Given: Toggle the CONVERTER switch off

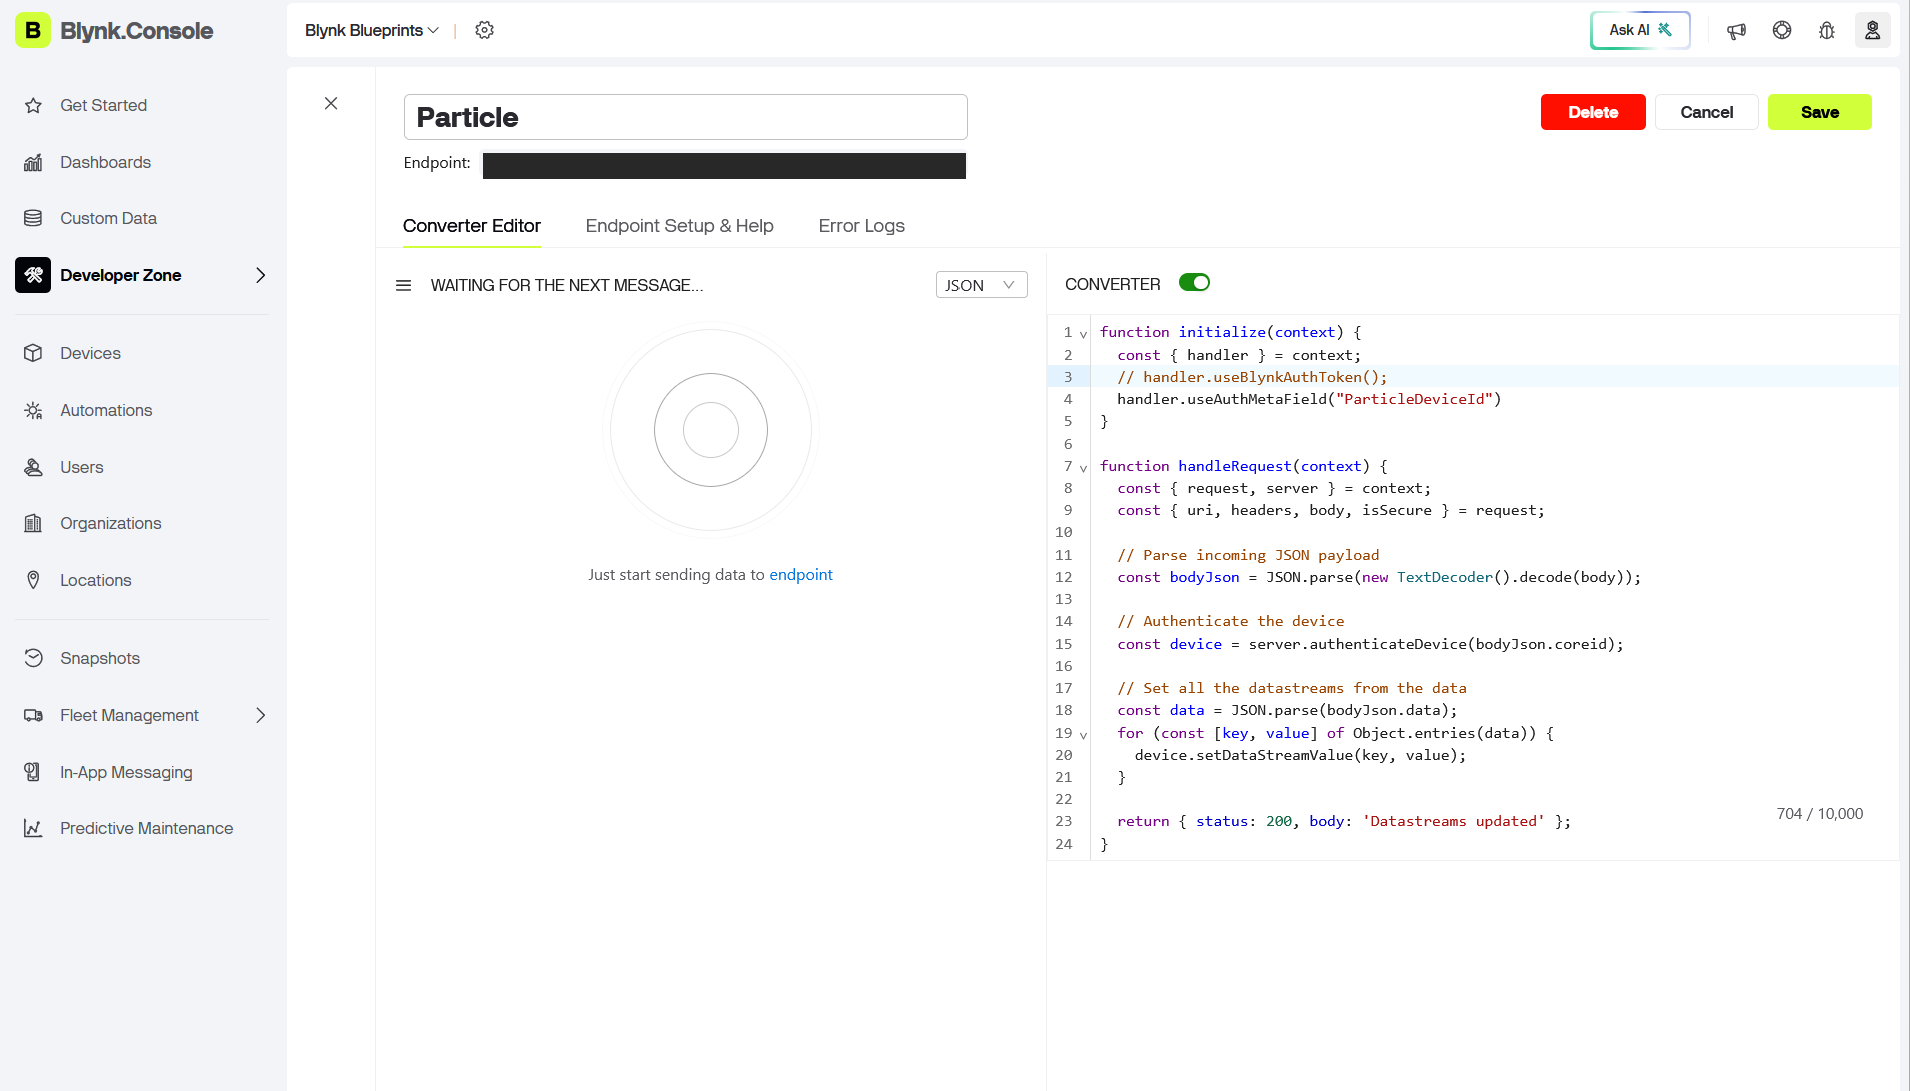Looking at the screenshot, I should pos(1195,283).
